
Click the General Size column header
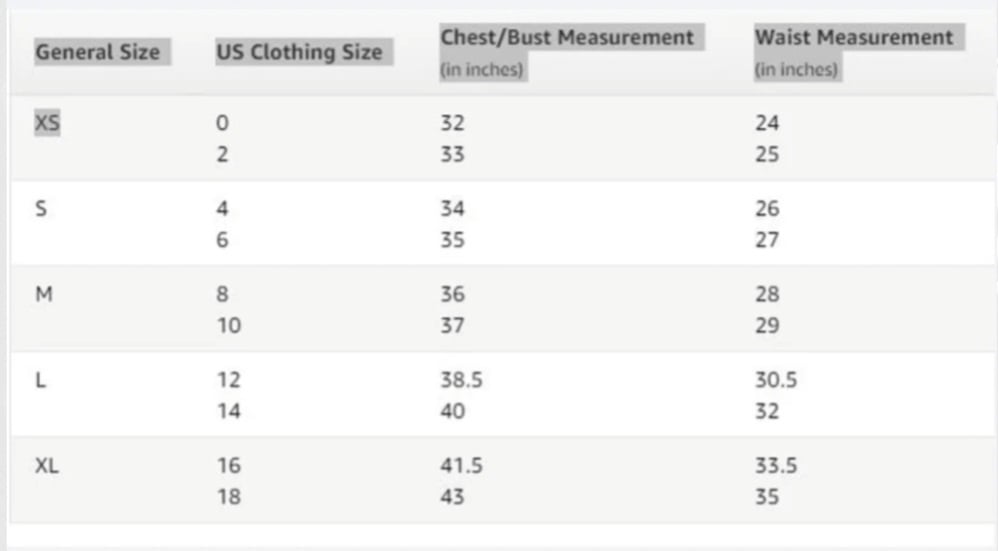pyautogui.click(x=98, y=51)
